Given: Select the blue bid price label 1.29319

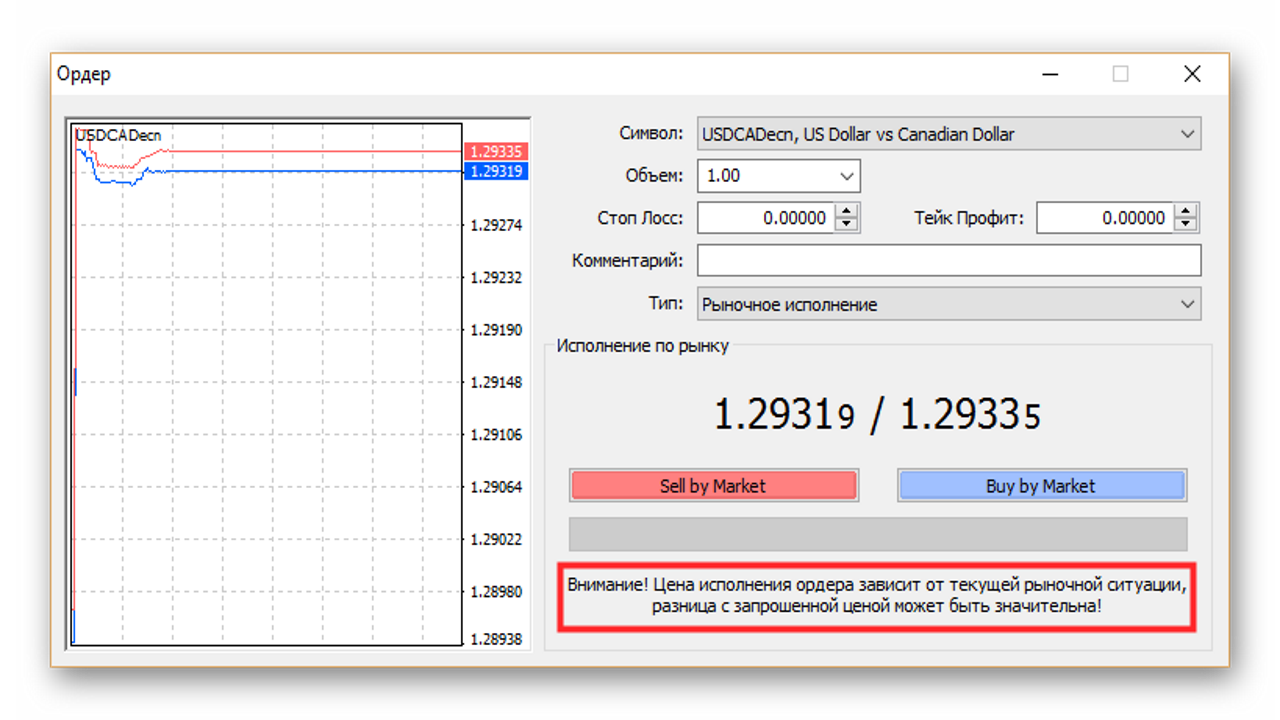Looking at the screenshot, I should 495,171.
